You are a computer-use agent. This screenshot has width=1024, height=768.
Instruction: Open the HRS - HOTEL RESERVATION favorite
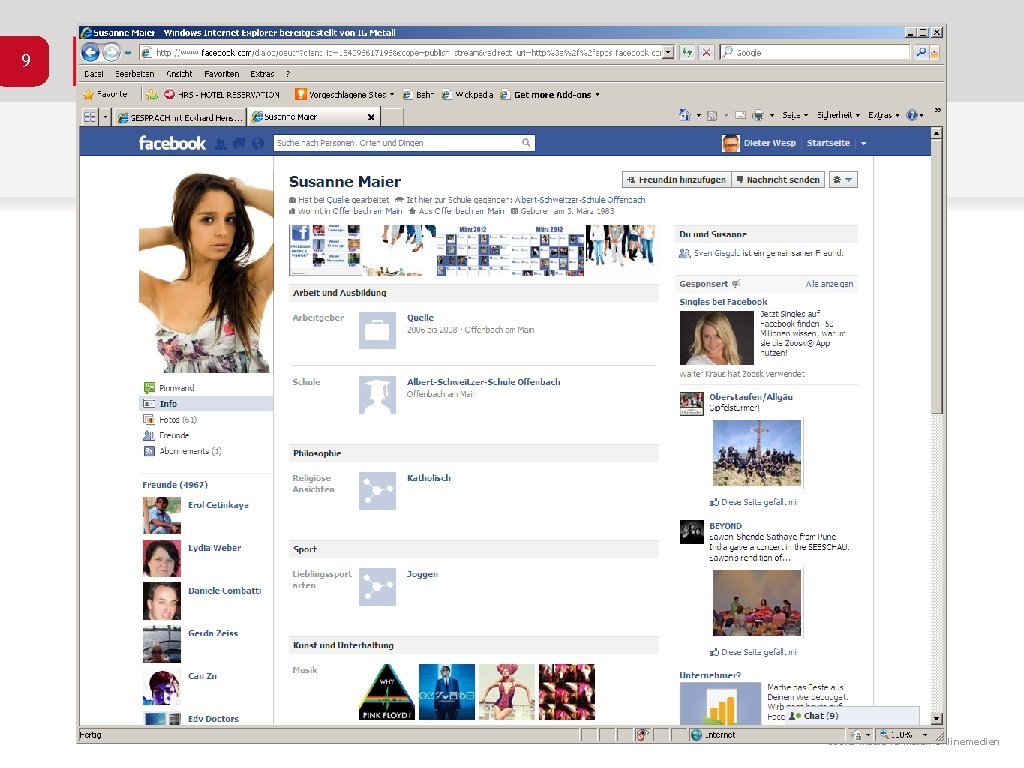click(222, 95)
